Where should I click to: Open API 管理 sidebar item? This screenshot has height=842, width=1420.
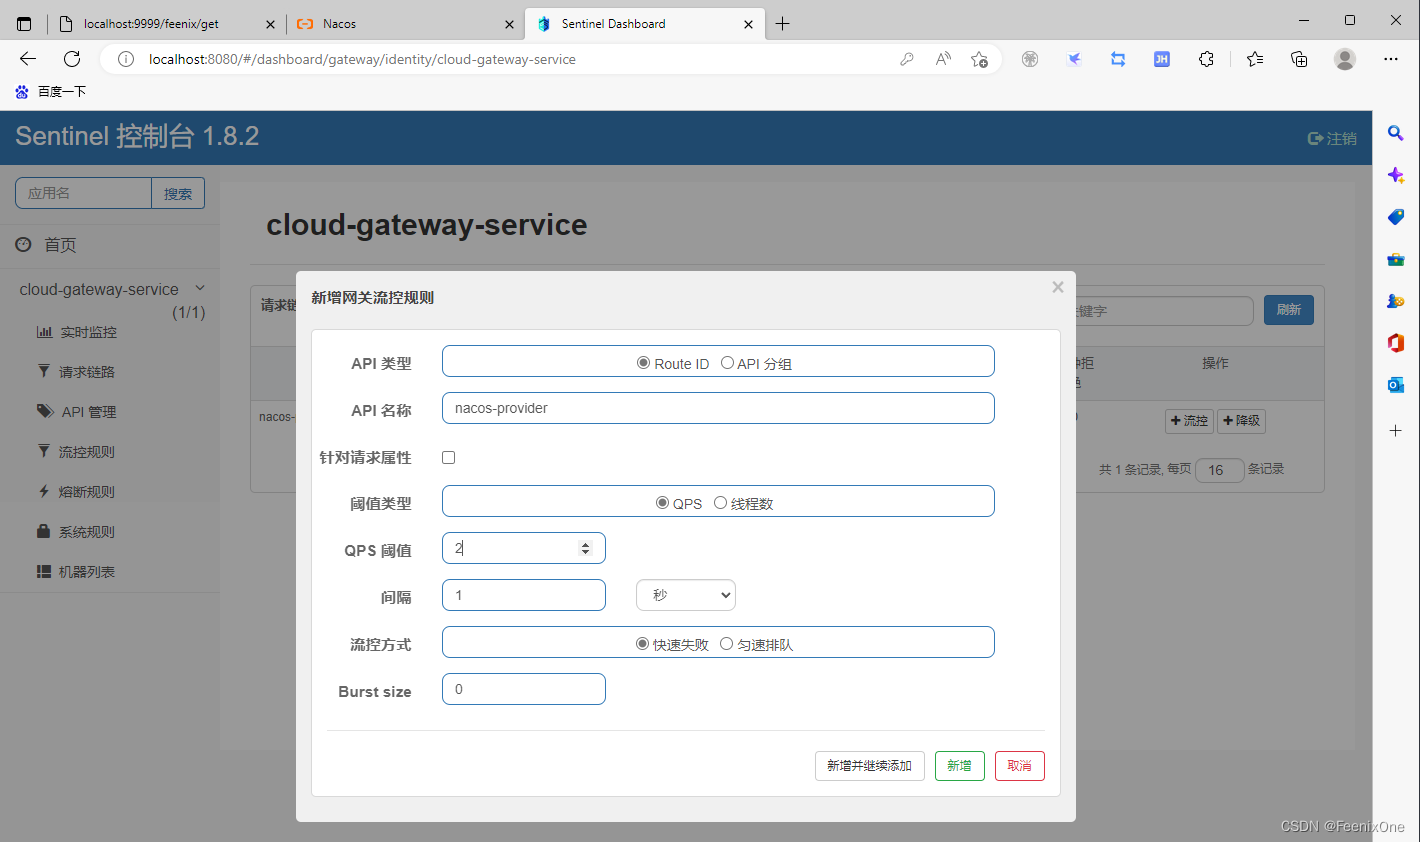tap(77, 412)
